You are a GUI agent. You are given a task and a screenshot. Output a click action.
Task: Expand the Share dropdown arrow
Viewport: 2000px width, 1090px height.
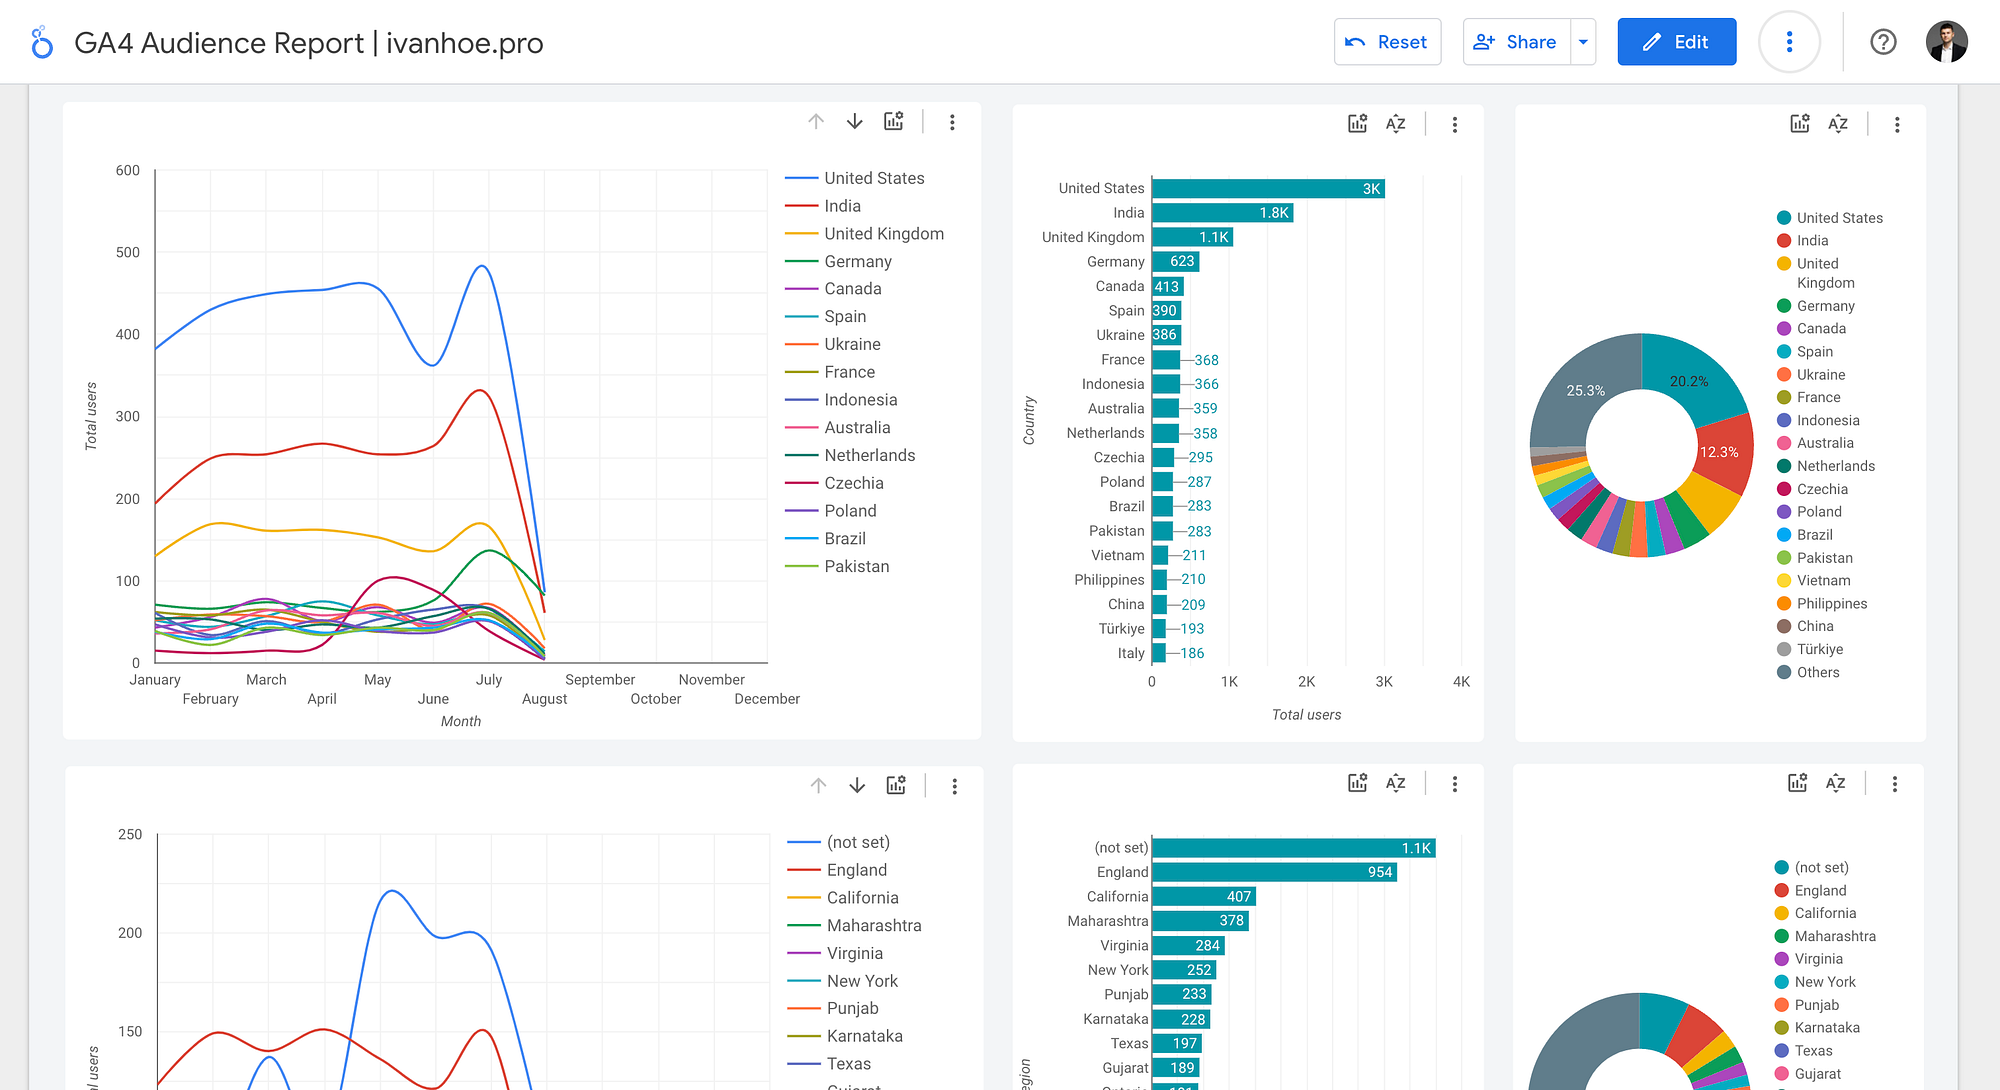(x=1583, y=42)
